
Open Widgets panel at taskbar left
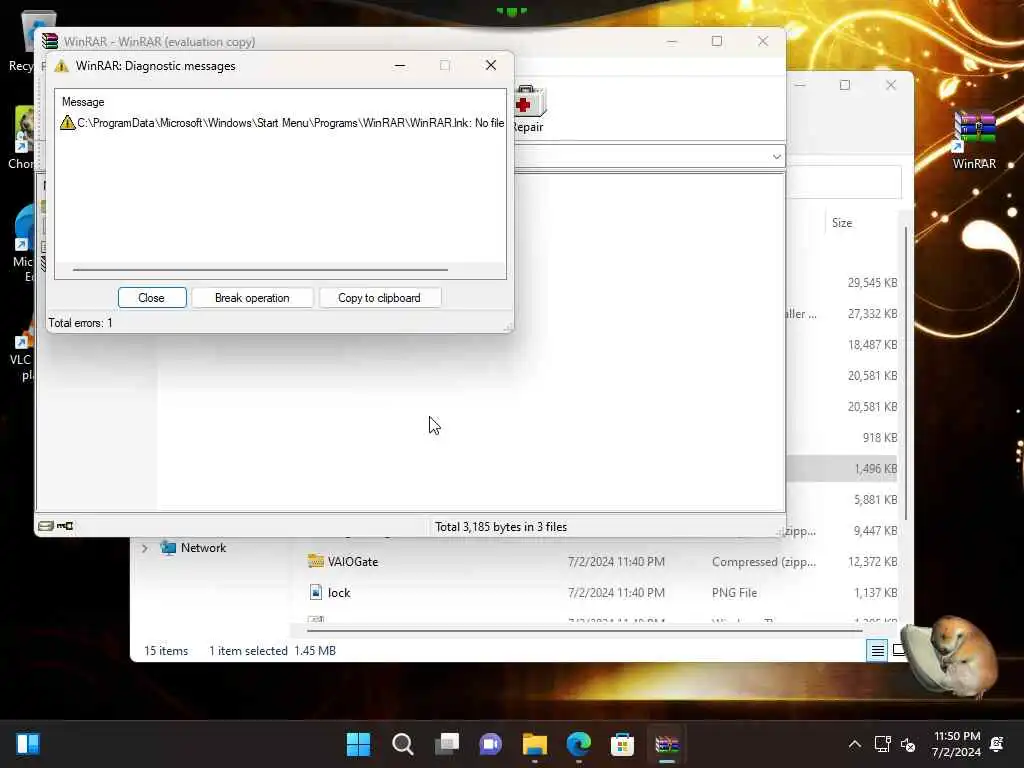point(28,744)
